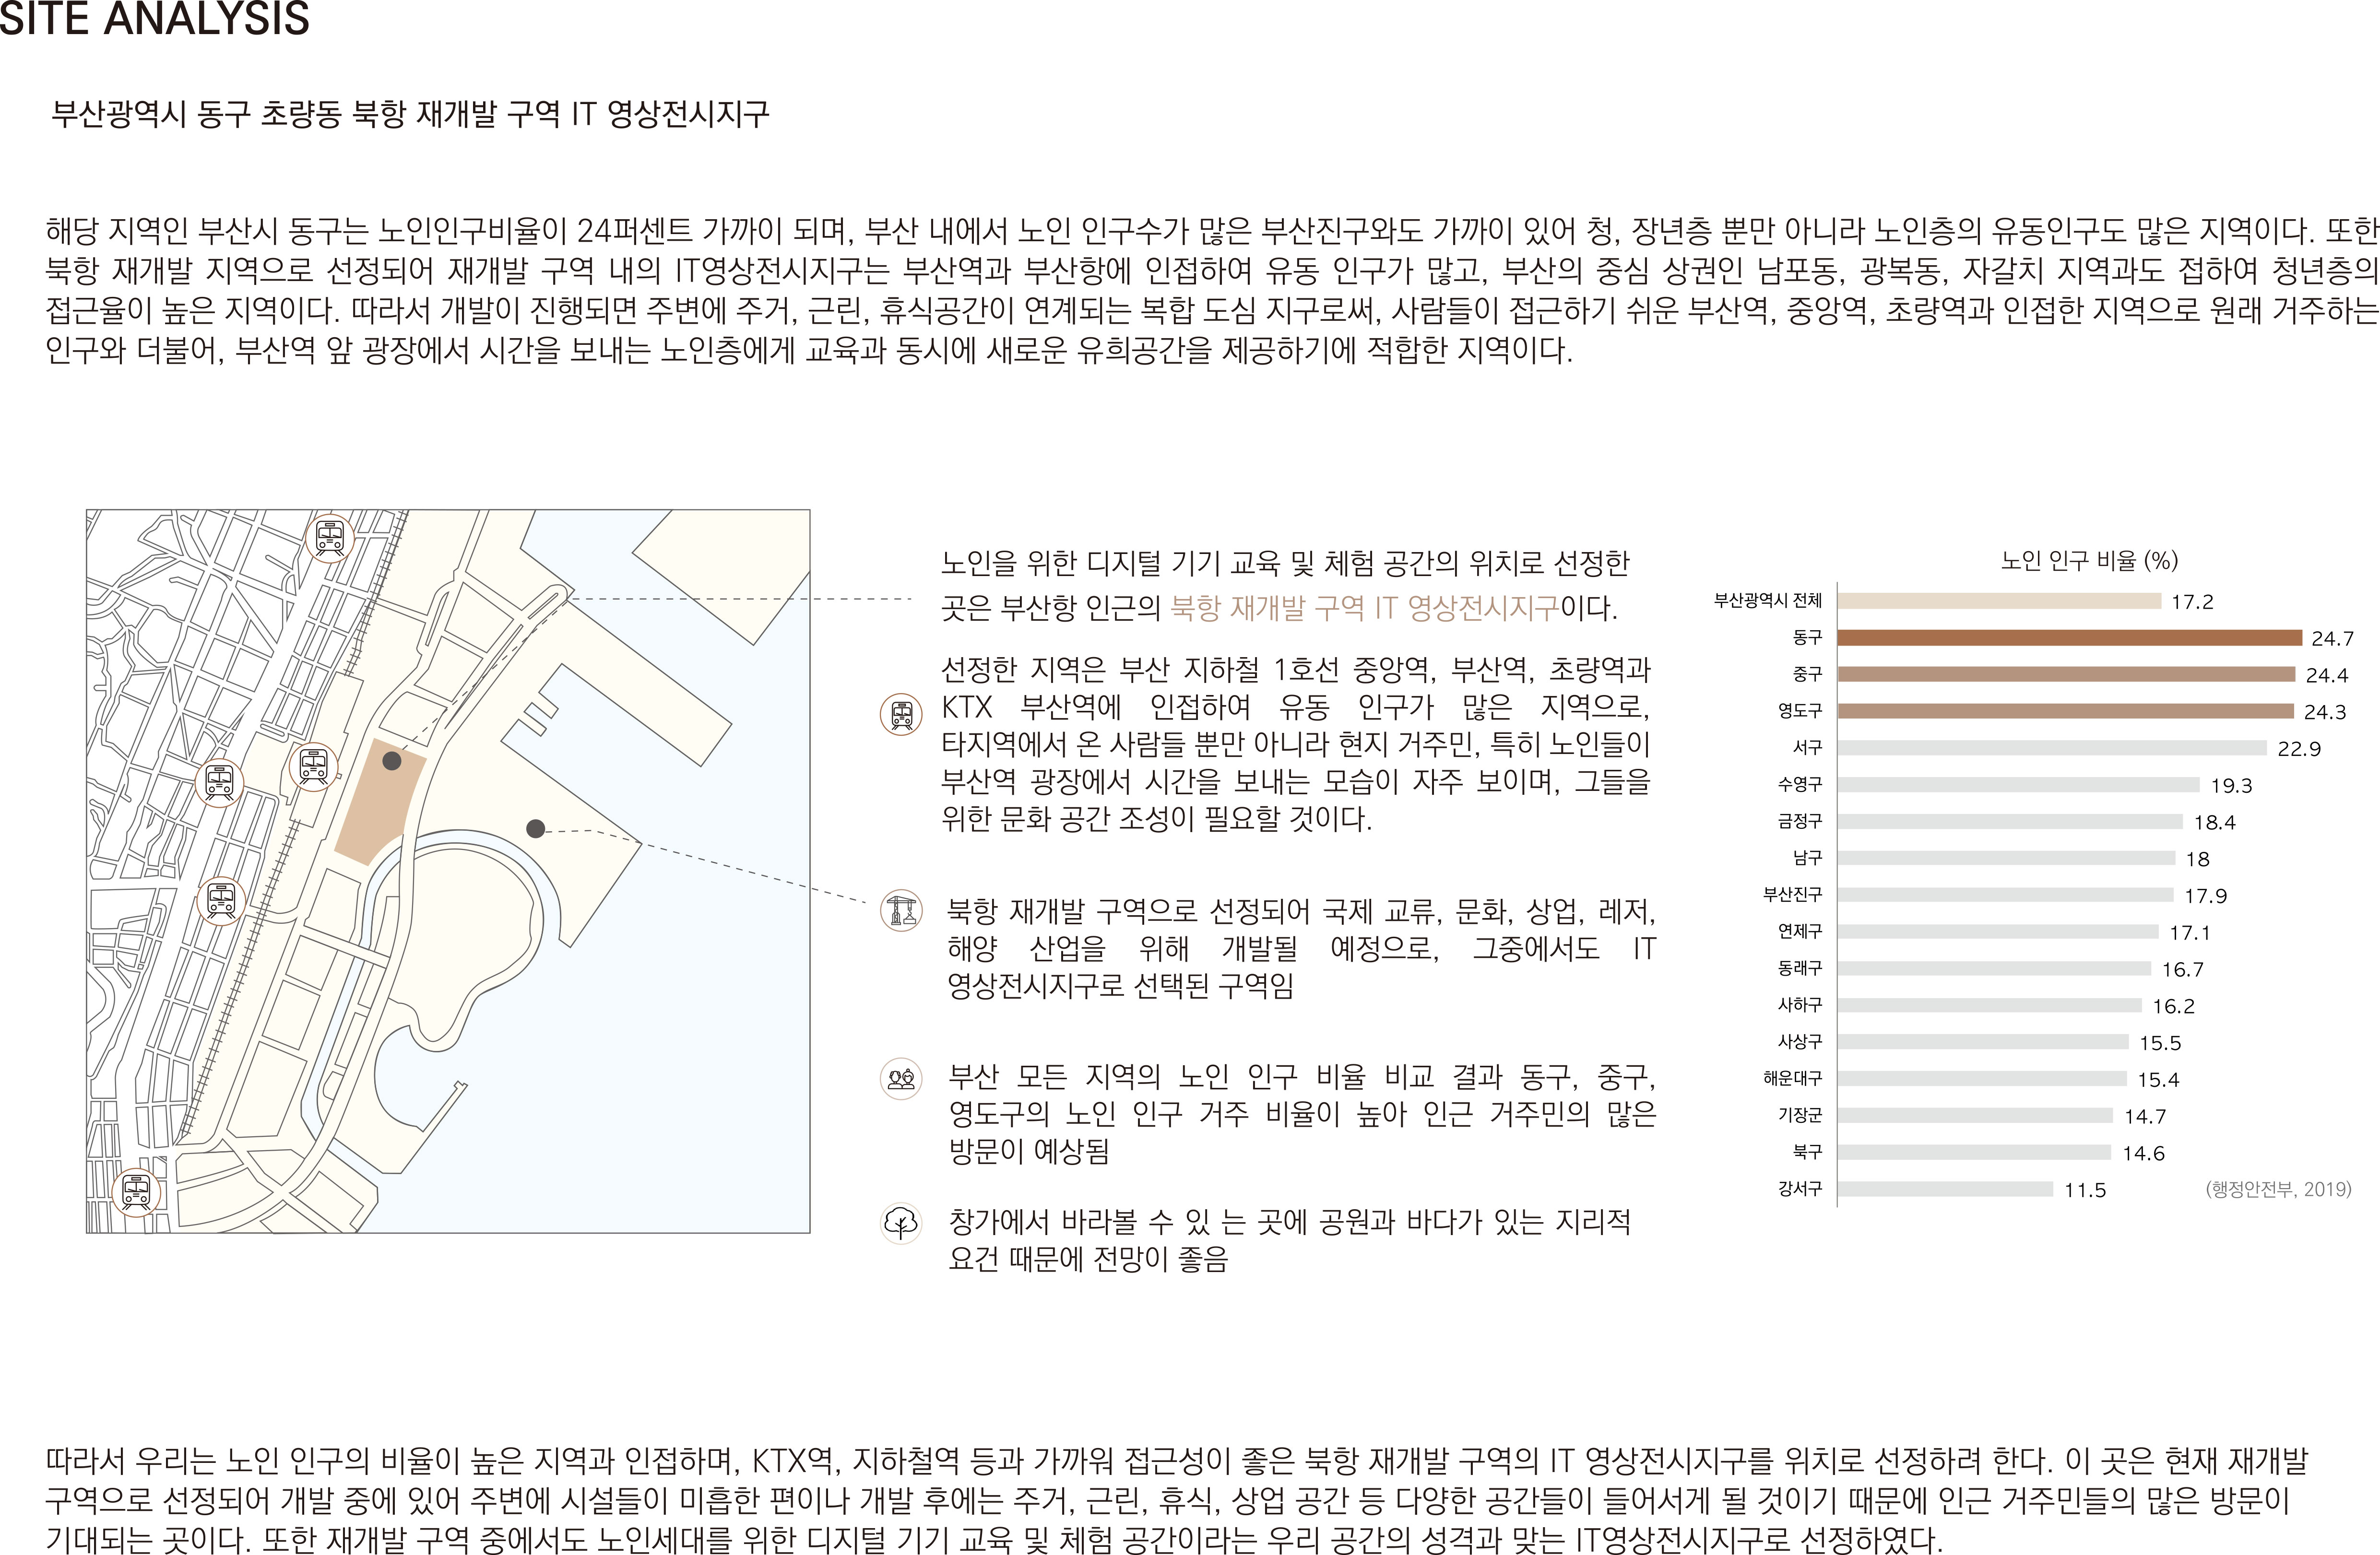Click the 해운대구 label in the chart

pos(1792,1078)
